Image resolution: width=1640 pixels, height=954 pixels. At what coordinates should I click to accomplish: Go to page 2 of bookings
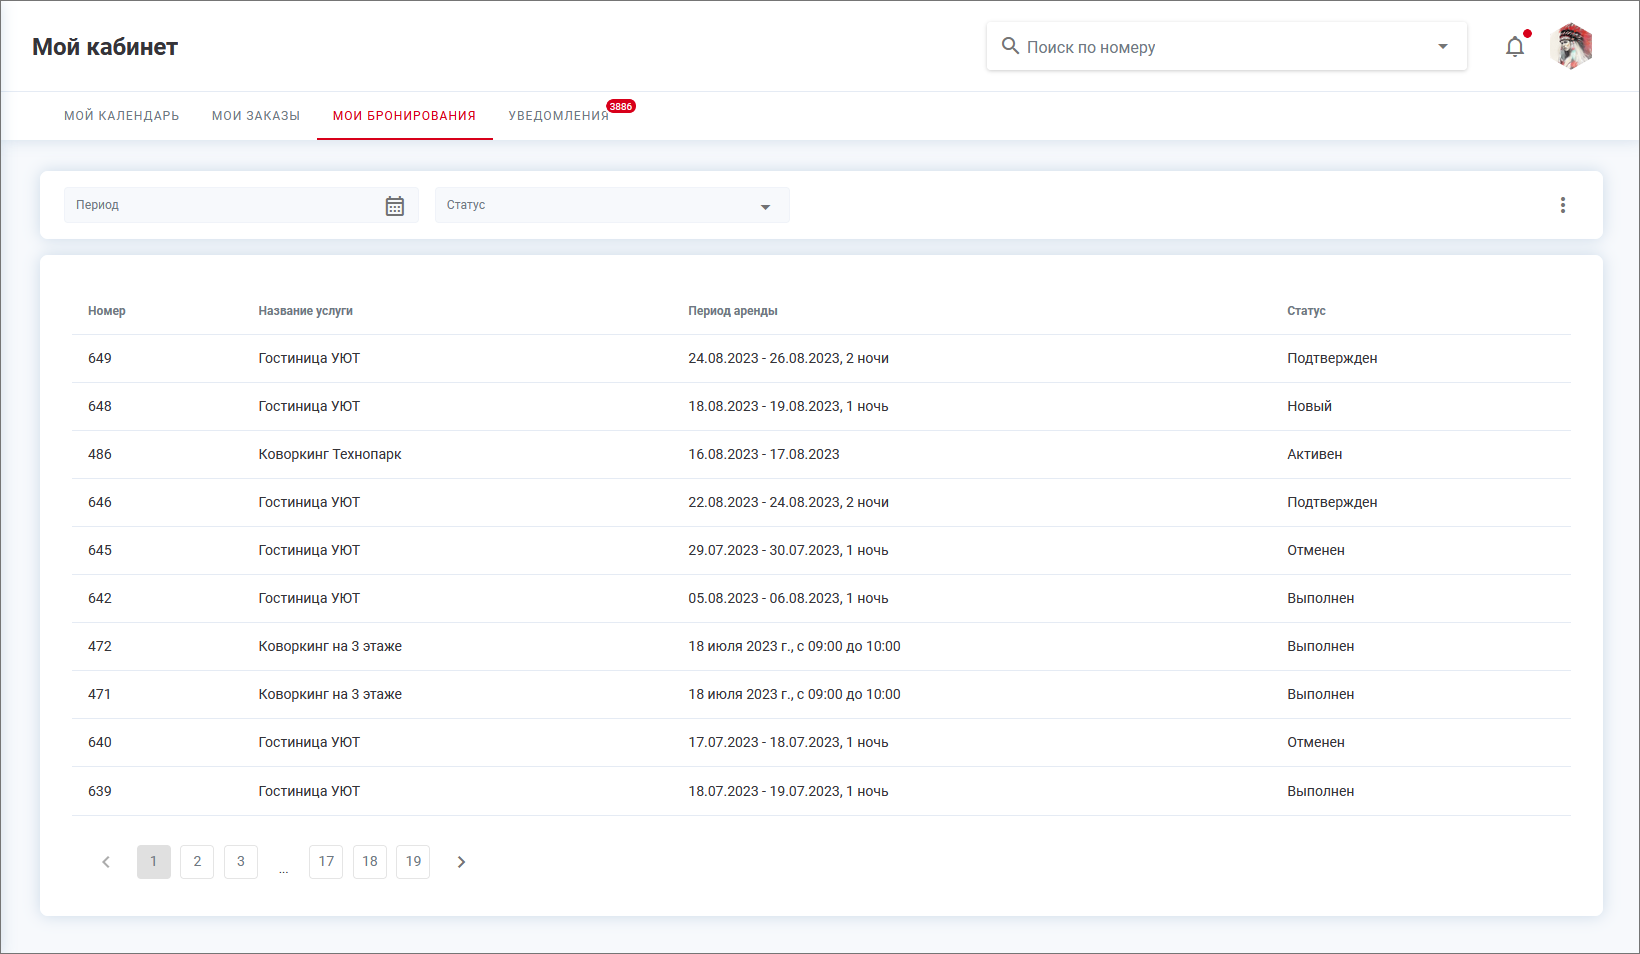(x=197, y=862)
